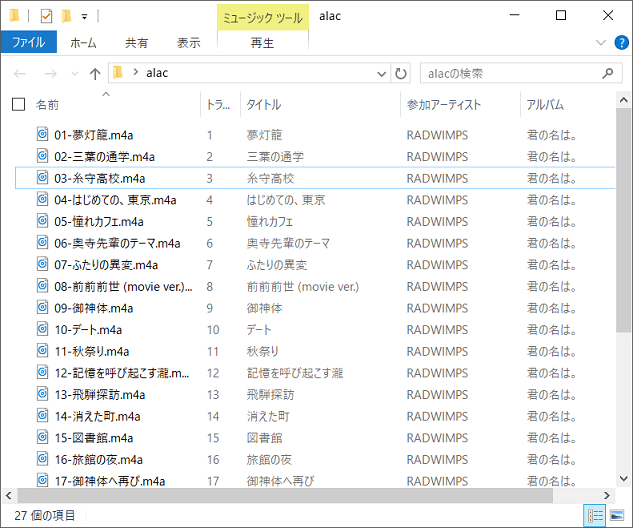Screen dimensions: 633x528
Task: Click the icon of 12-記憶を呼び起こす瀧 file
Action: tap(42, 372)
